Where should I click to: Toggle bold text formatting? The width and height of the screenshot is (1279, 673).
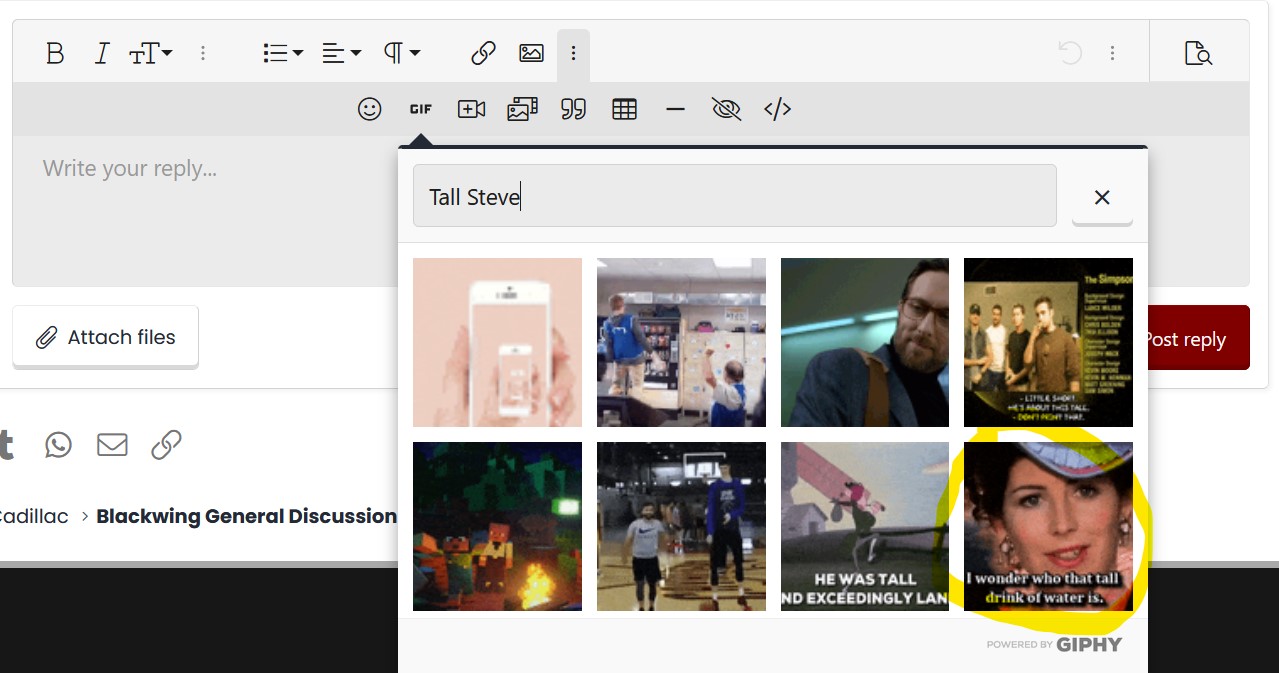(55, 54)
